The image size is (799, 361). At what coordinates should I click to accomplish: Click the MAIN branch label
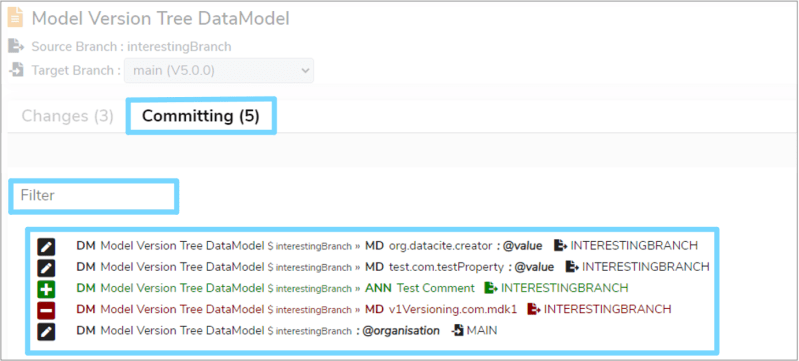click(482, 330)
